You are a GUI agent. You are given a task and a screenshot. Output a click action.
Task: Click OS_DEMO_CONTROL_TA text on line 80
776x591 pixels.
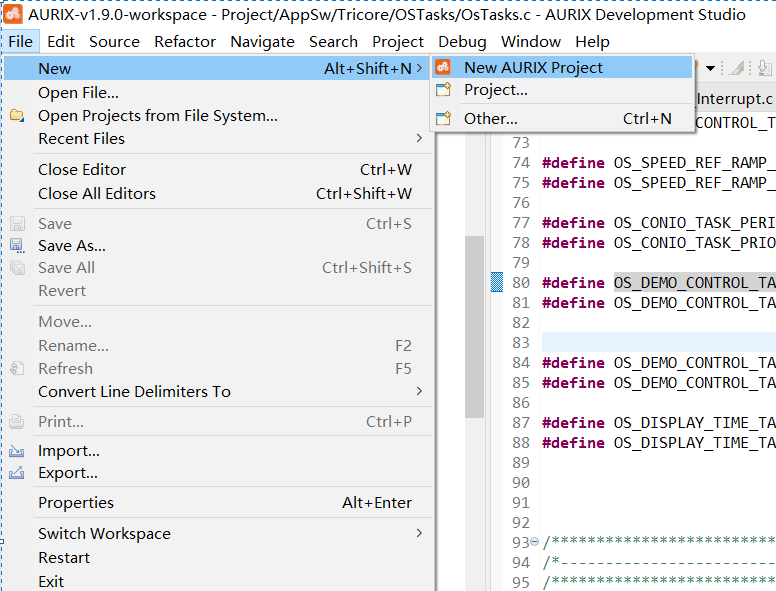[695, 283]
